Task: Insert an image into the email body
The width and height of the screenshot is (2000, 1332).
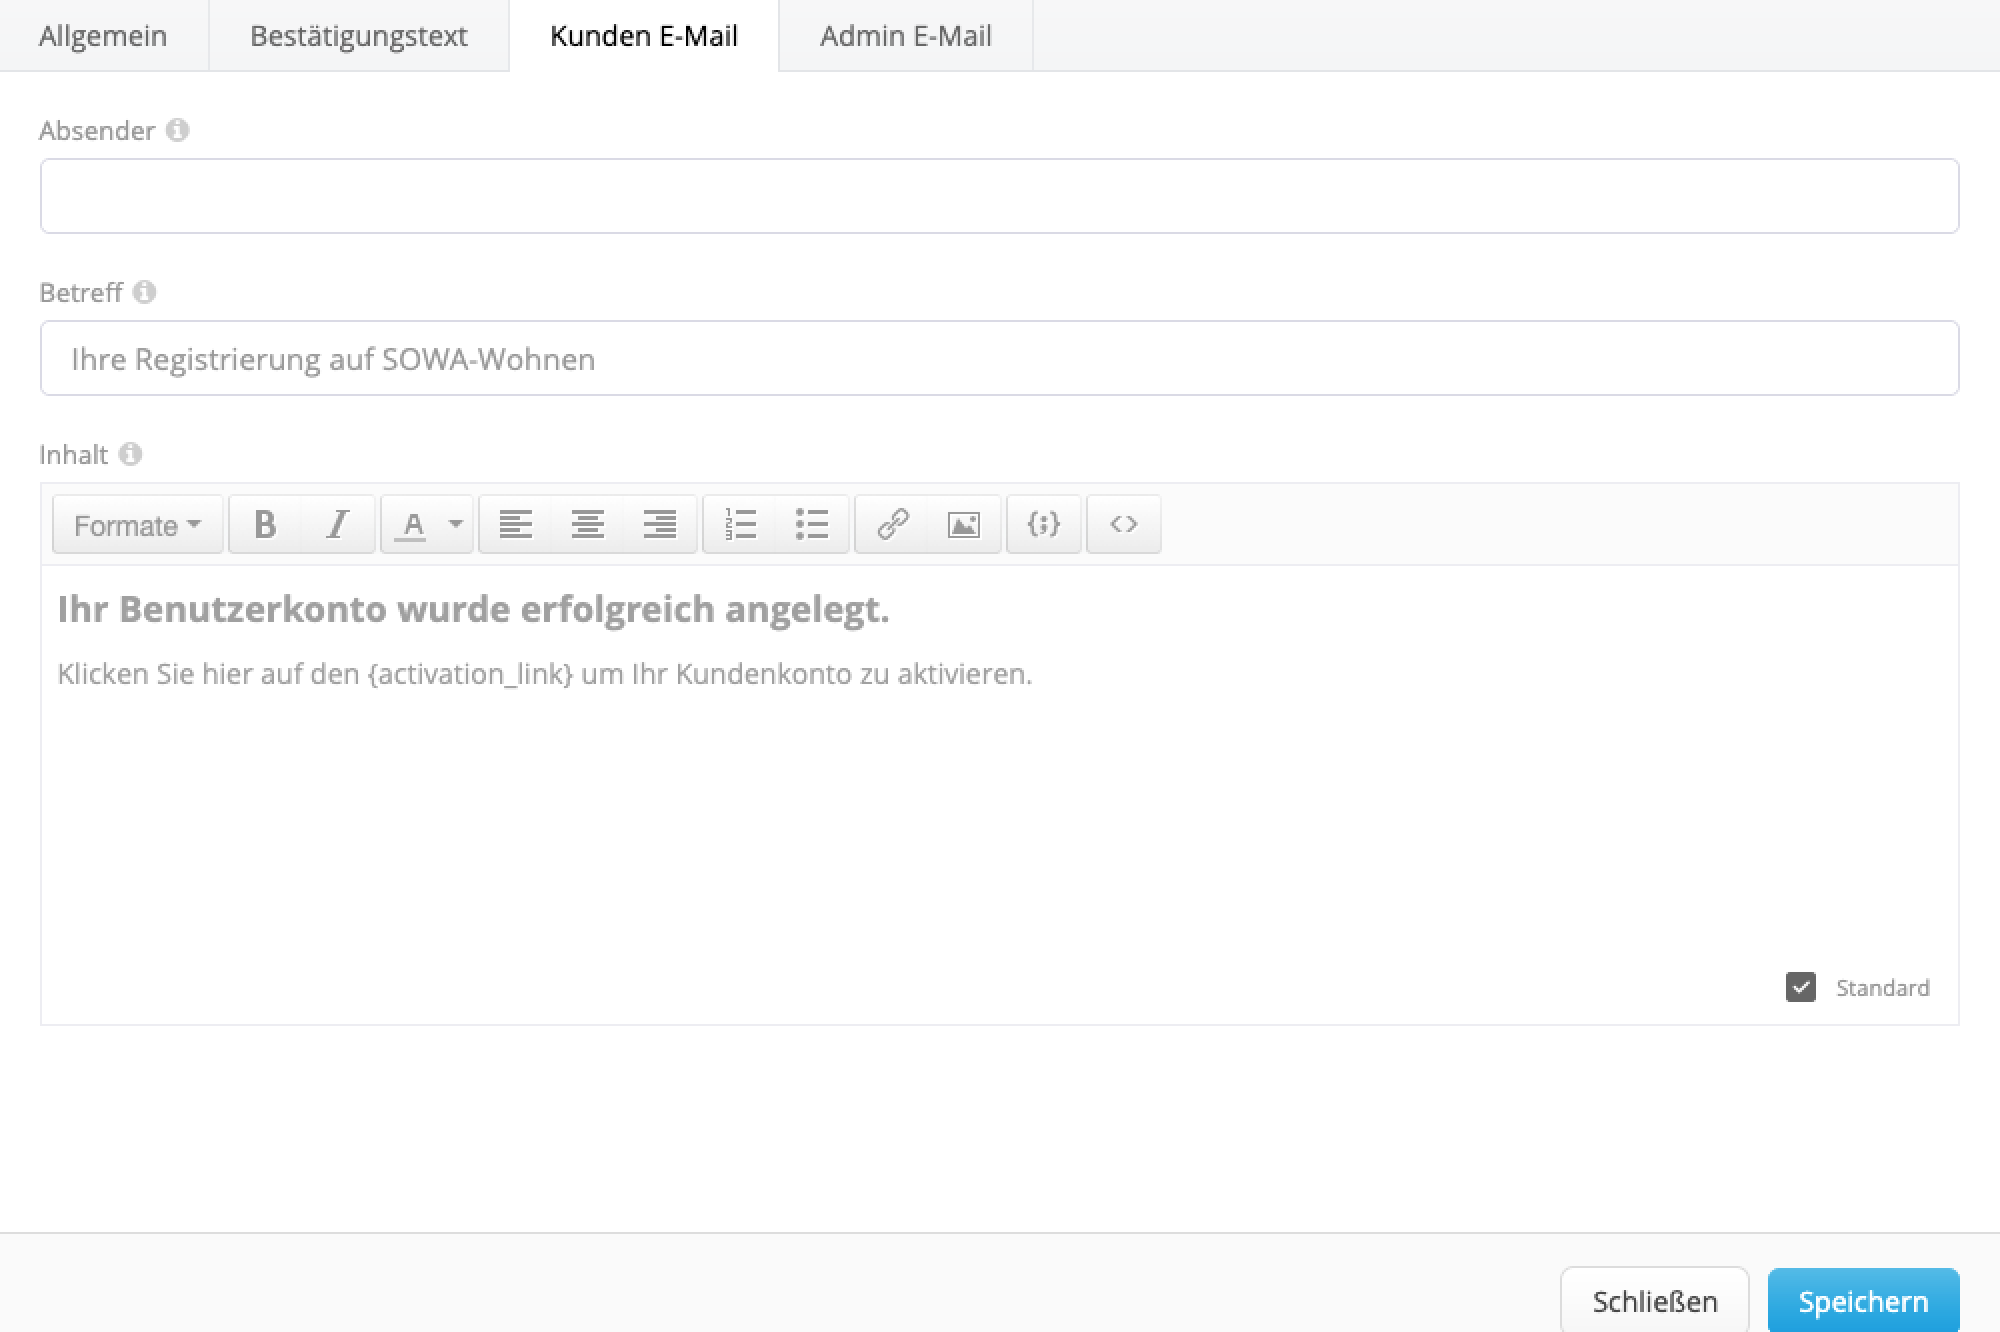Action: 963,524
